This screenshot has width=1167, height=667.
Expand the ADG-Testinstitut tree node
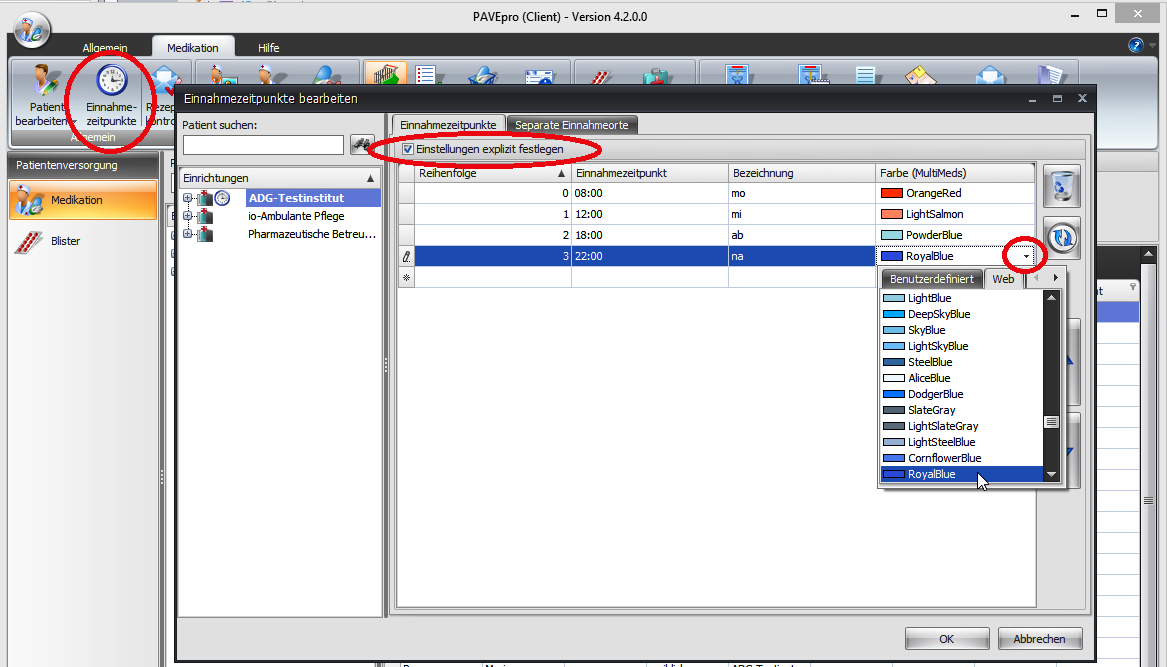(x=187, y=199)
